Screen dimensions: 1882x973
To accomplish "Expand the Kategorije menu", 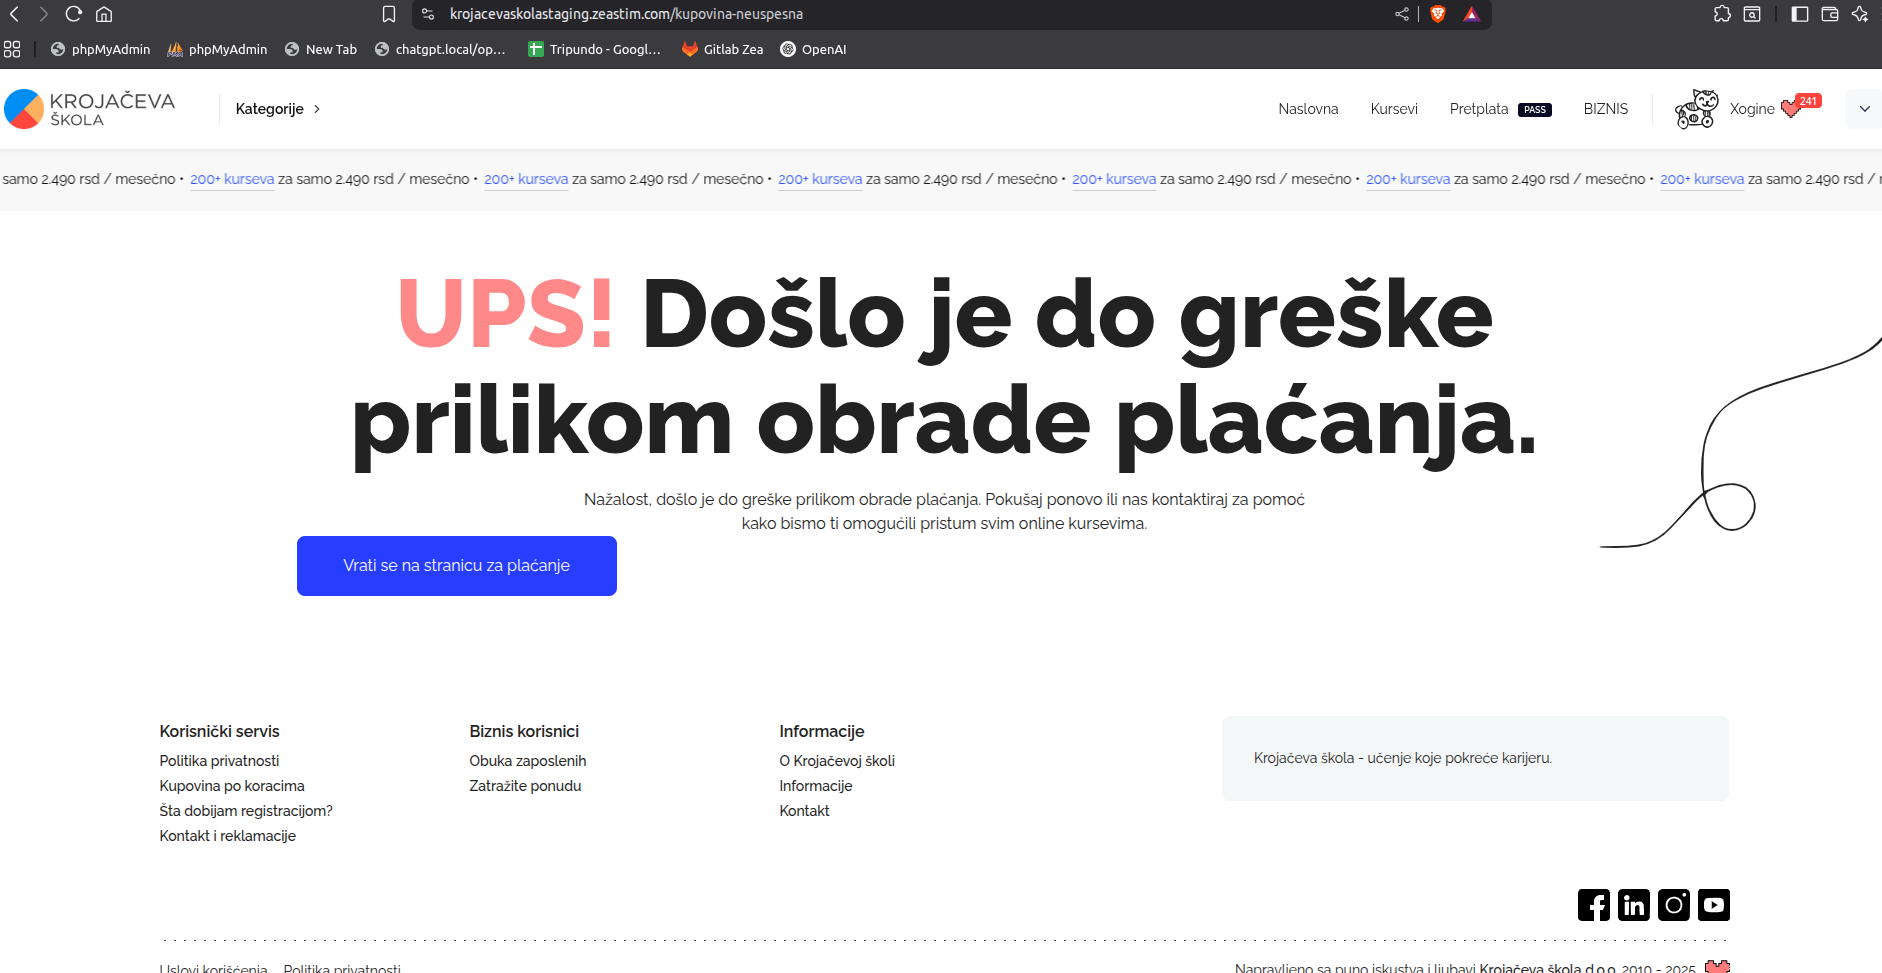I will coord(278,109).
